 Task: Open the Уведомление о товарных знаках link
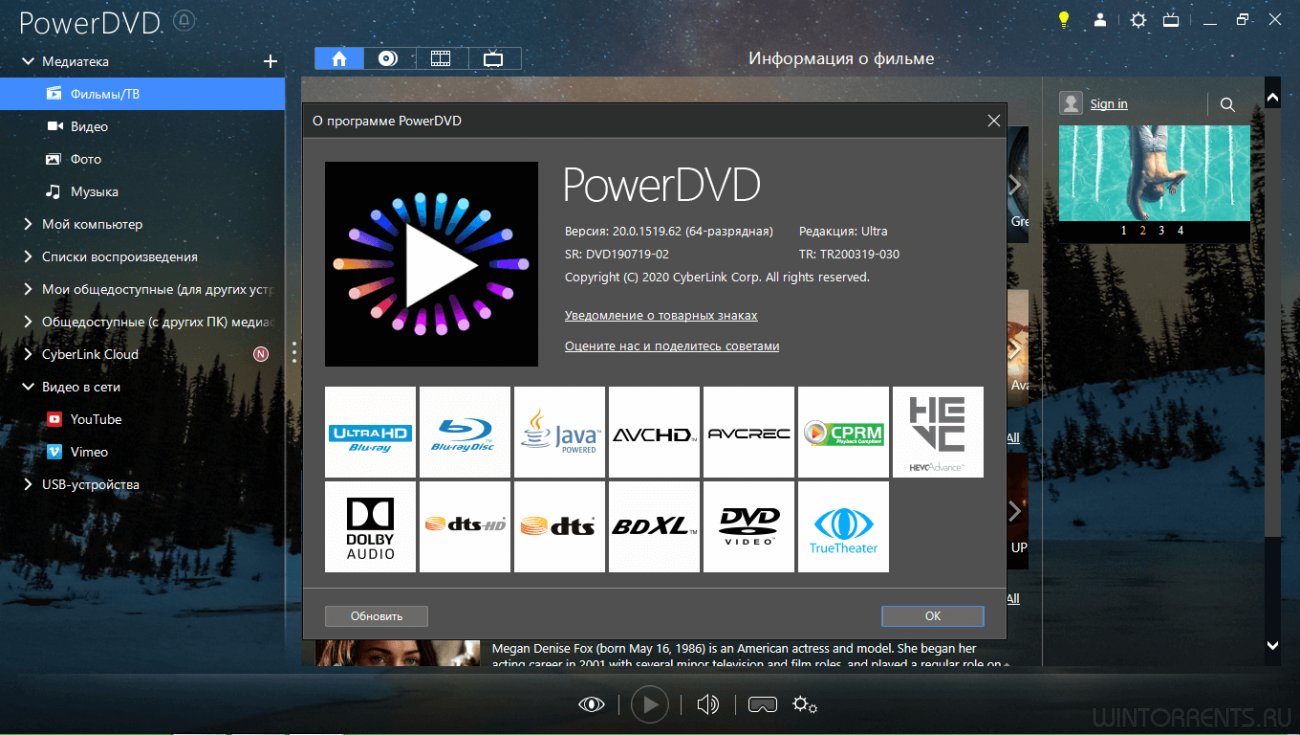coord(661,315)
